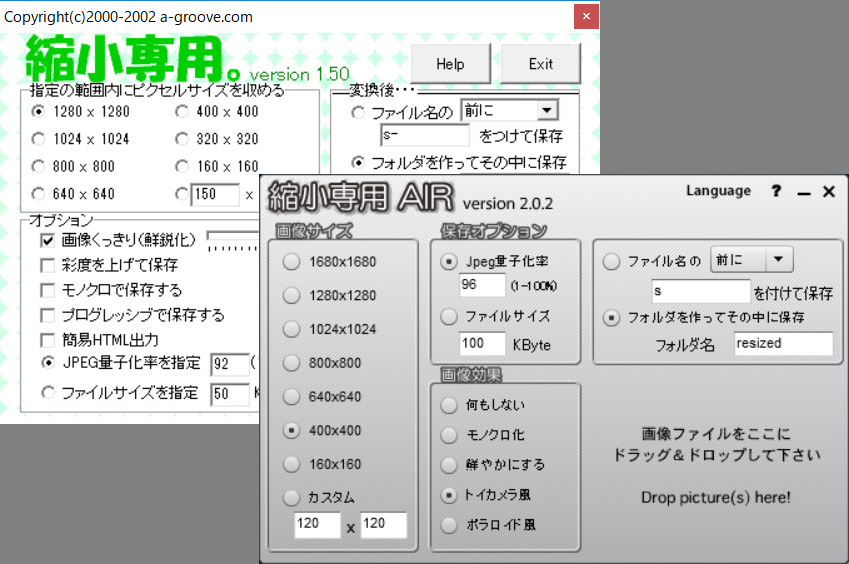Select JPEG量子化率を指定 radio

(x=48, y=363)
